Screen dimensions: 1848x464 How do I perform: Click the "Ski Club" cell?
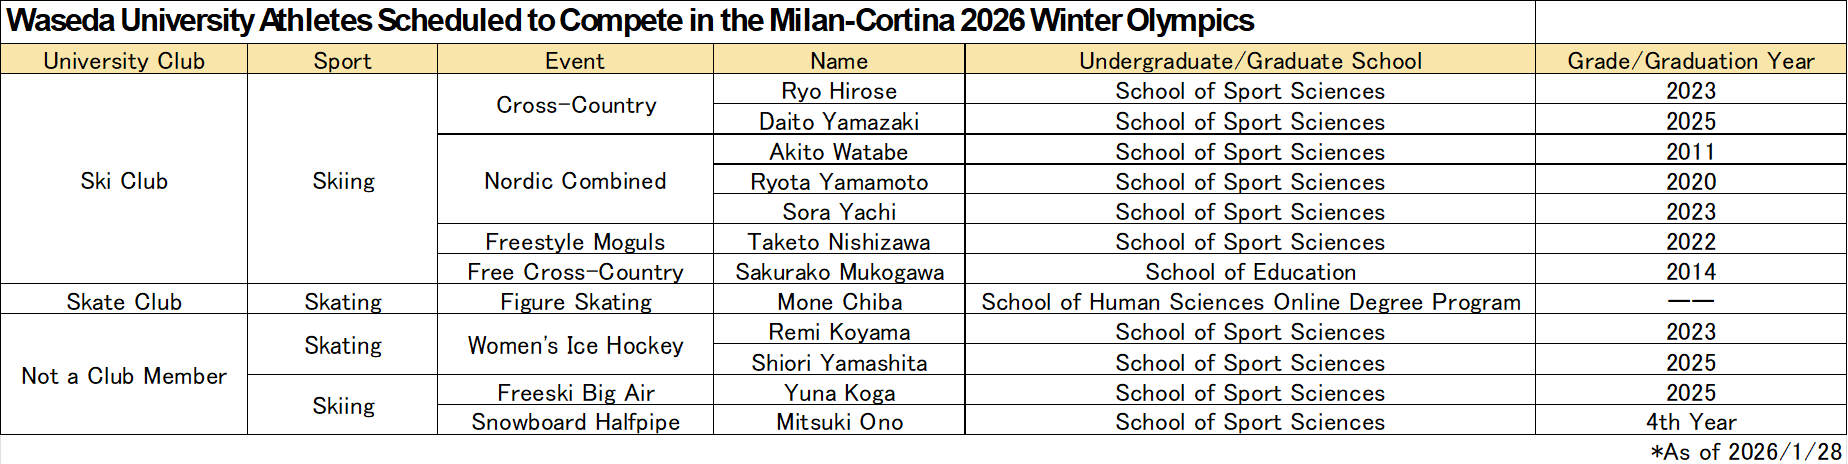point(124,181)
